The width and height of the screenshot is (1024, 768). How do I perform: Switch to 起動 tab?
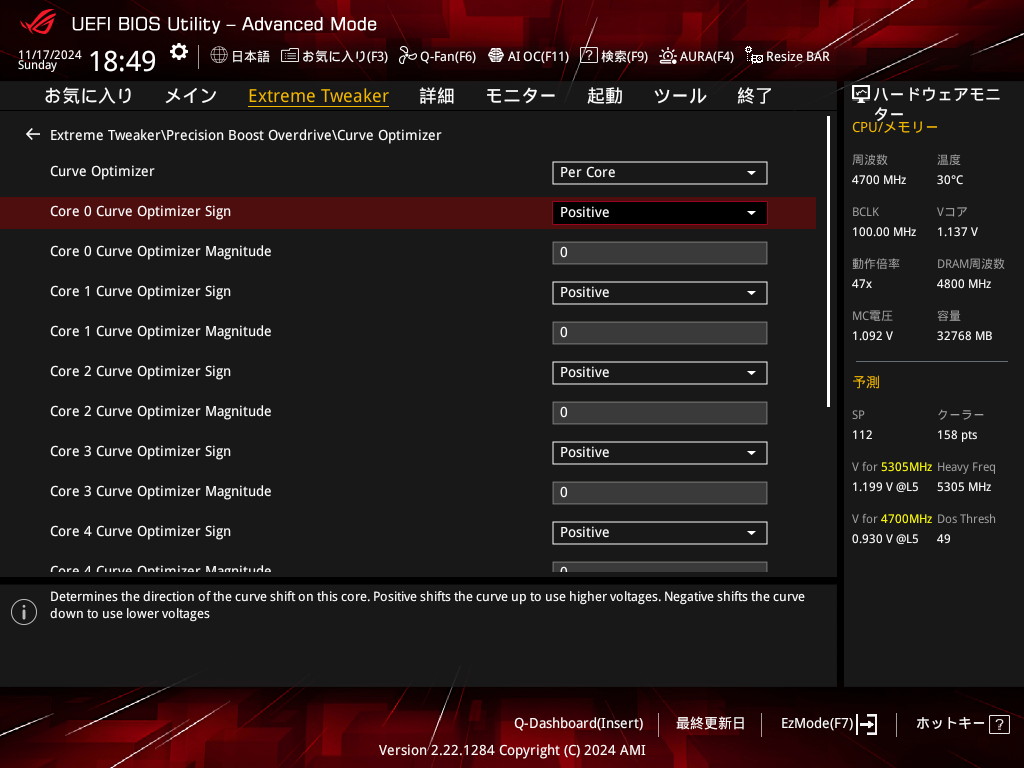click(605, 96)
